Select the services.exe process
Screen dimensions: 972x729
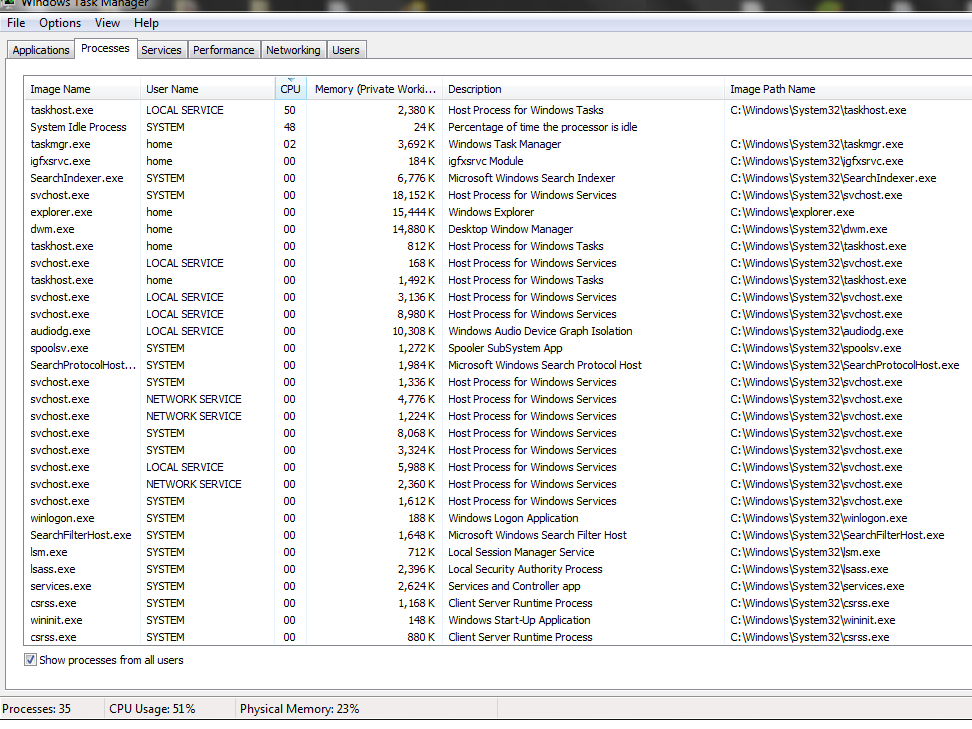pyautogui.click(x=498, y=586)
